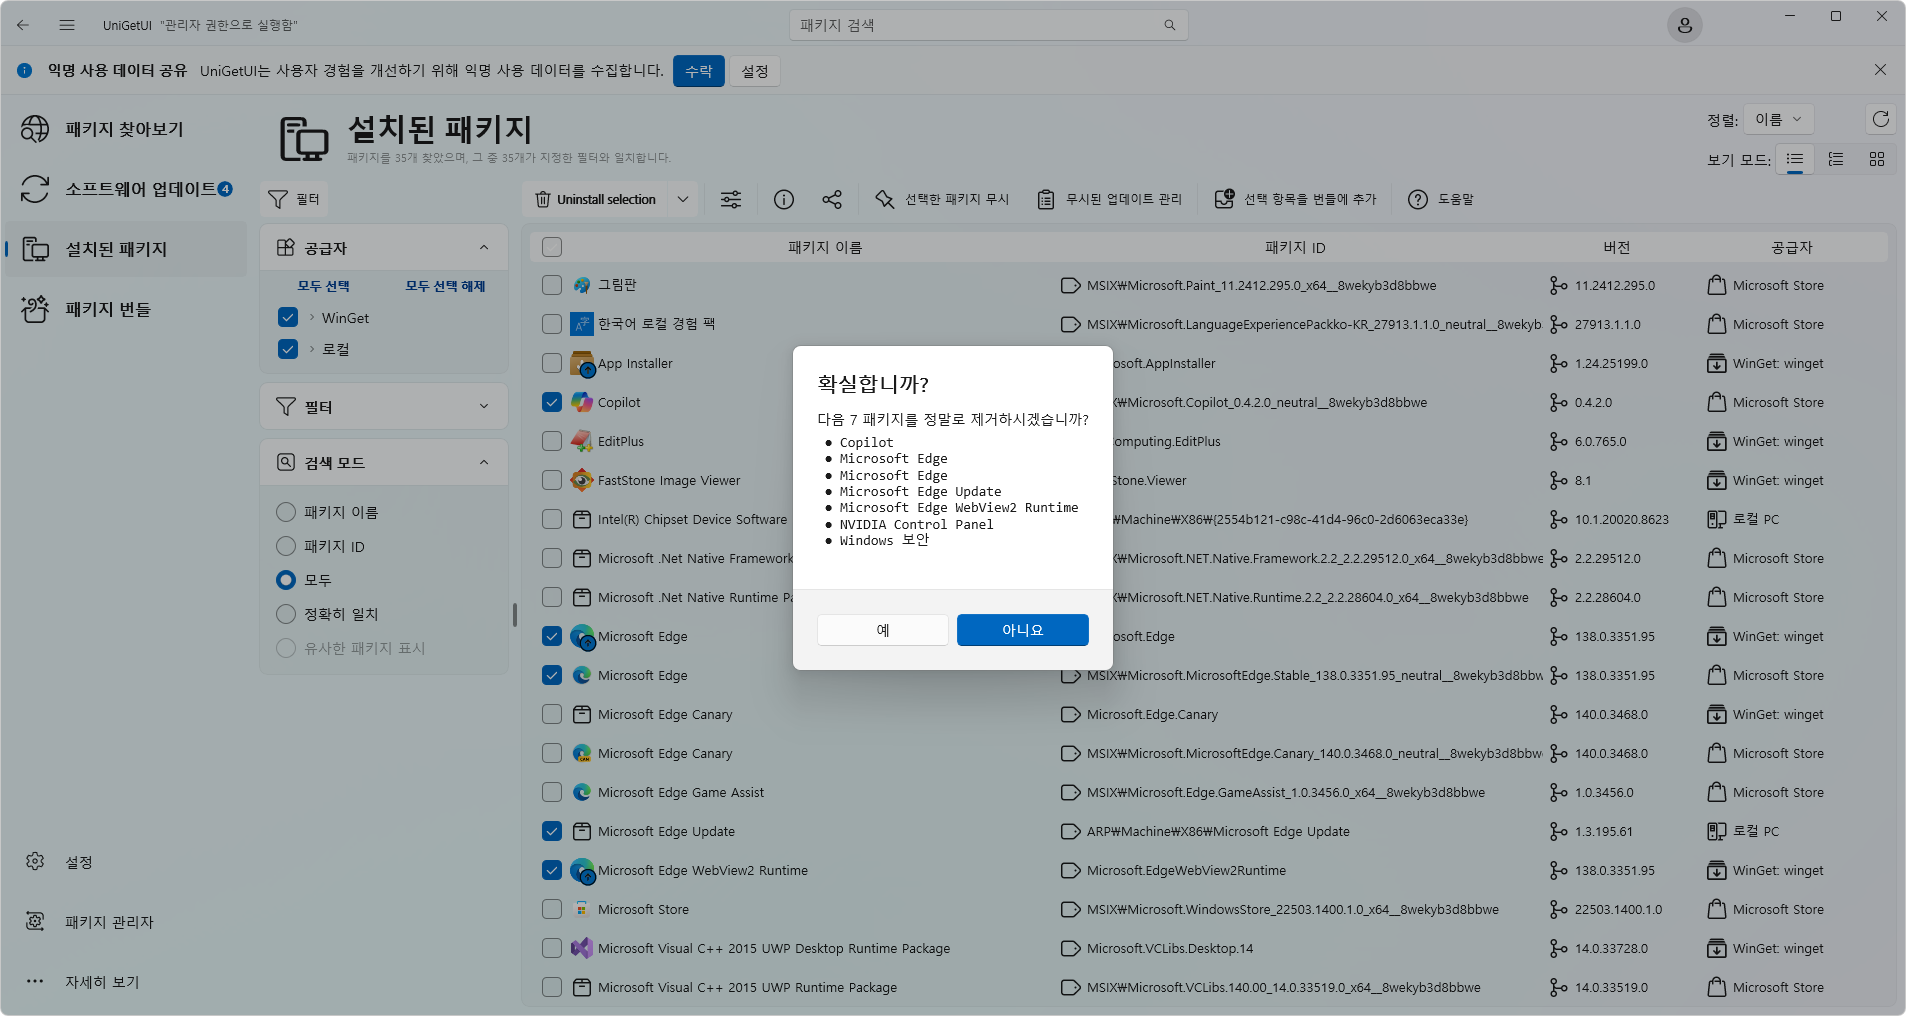The image size is (1906, 1016).
Task: Sort by 버전 column header
Action: pos(1616,247)
